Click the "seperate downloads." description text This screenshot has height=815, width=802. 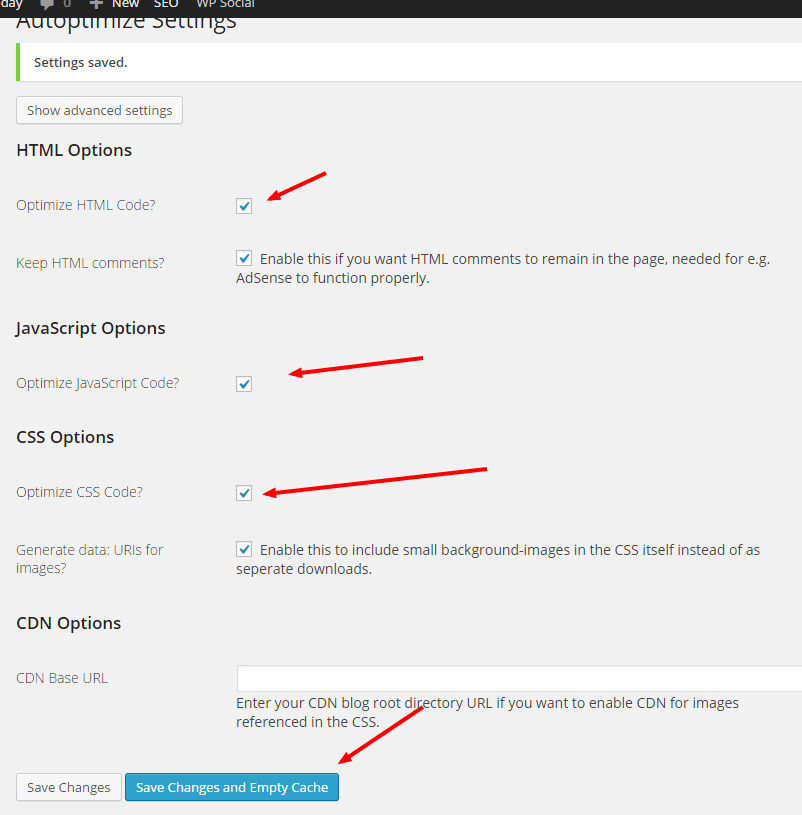click(x=304, y=569)
